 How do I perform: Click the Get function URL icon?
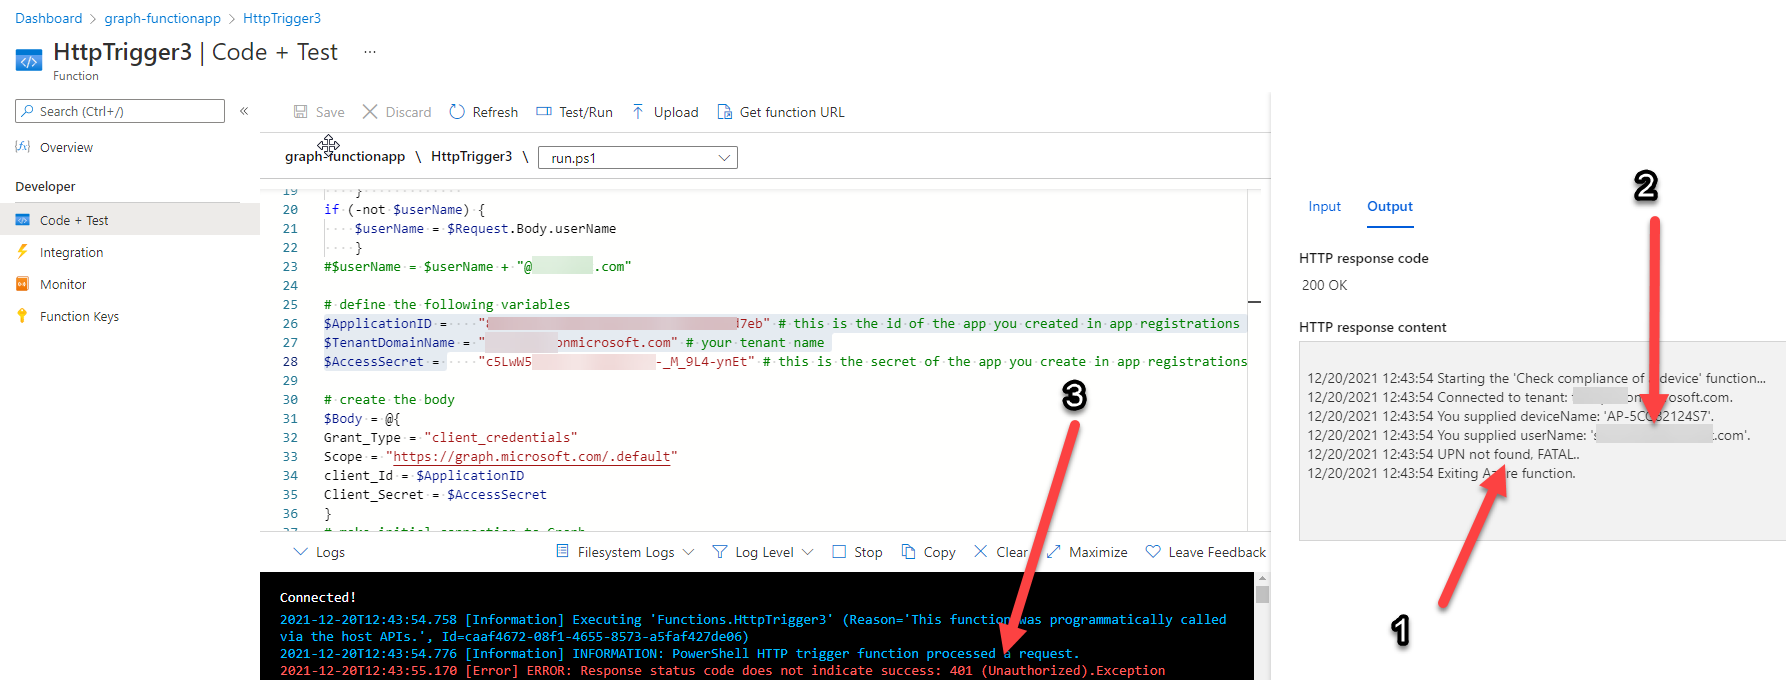(724, 112)
